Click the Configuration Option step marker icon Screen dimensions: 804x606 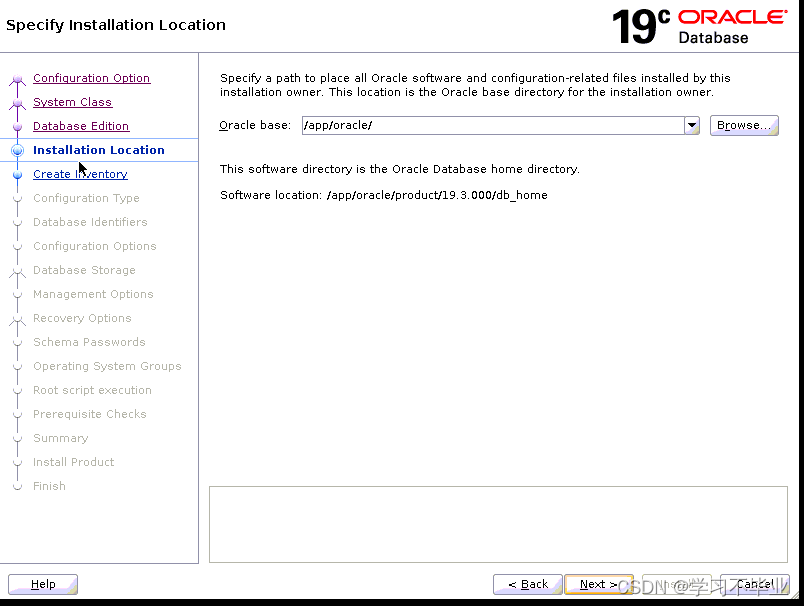point(17,78)
